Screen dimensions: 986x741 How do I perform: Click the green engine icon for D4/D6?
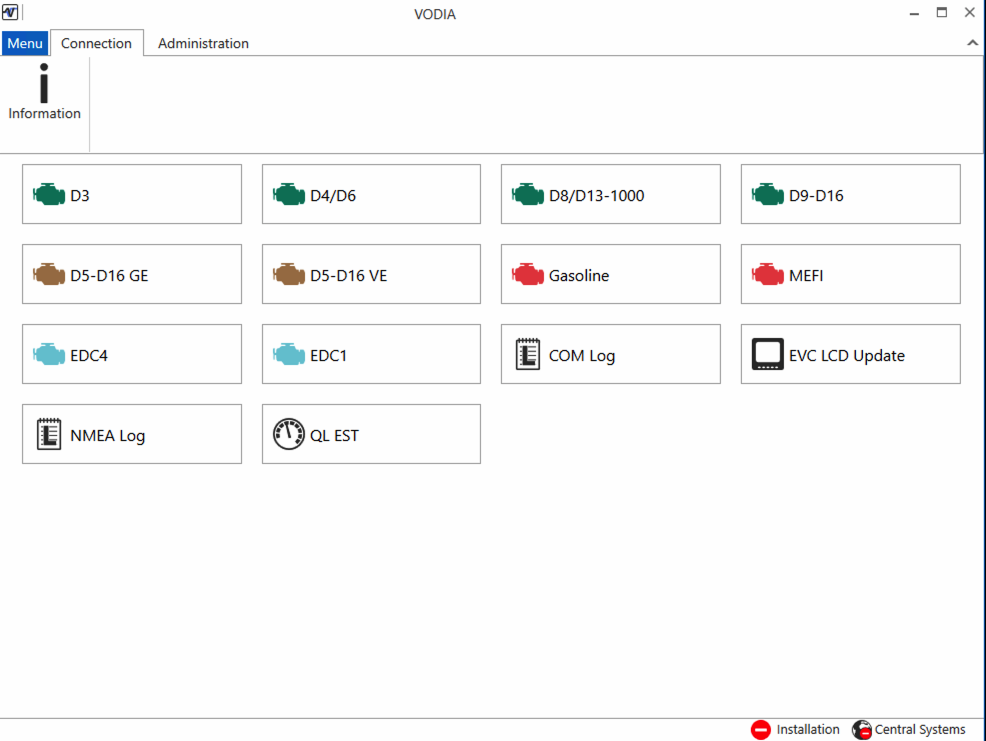289,195
